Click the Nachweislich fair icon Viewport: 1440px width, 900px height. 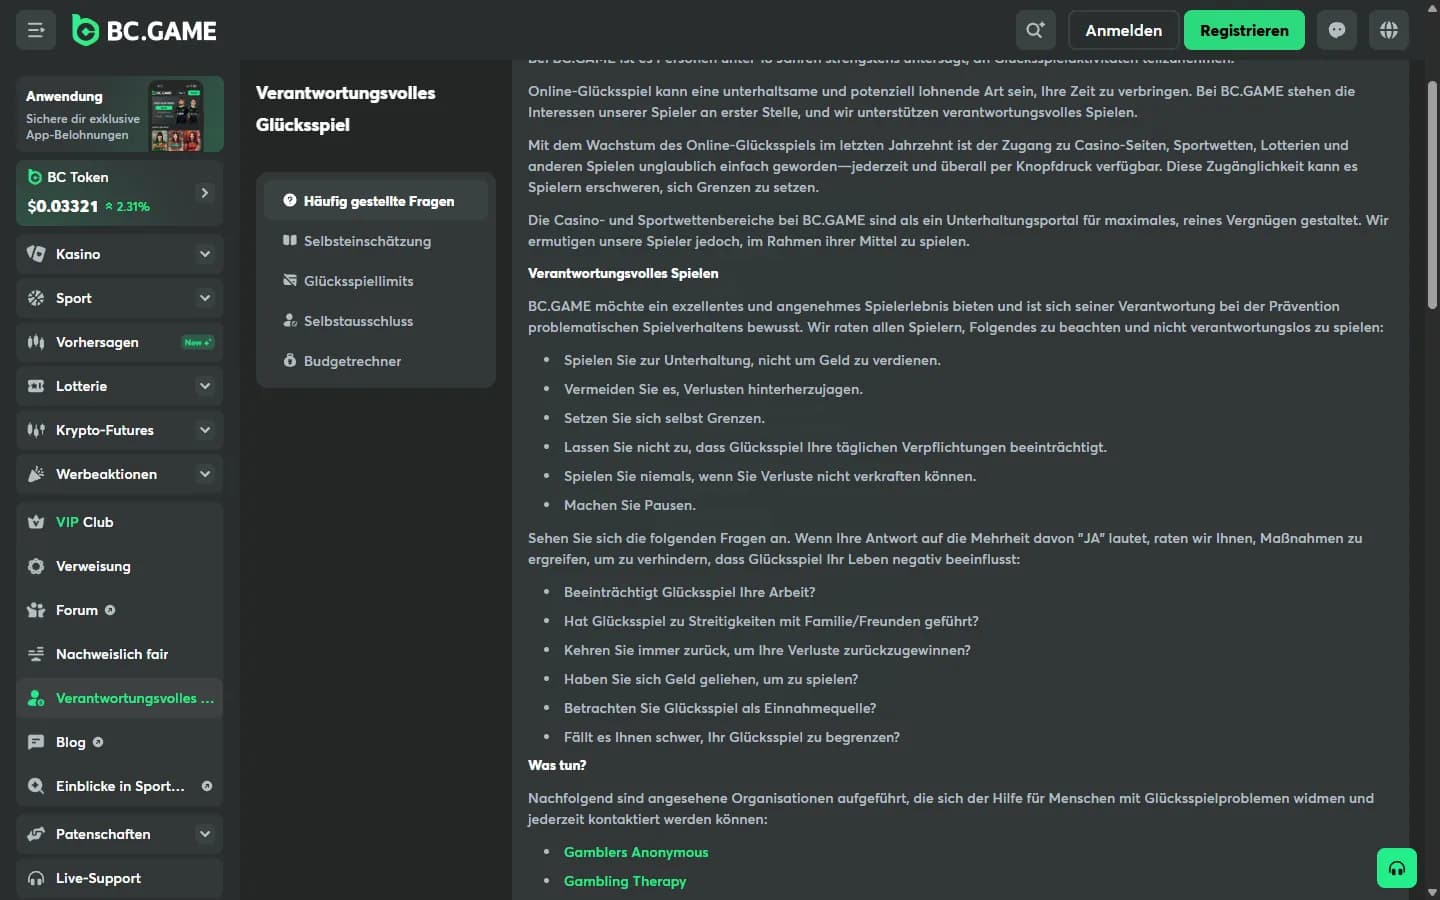pyautogui.click(x=36, y=654)
